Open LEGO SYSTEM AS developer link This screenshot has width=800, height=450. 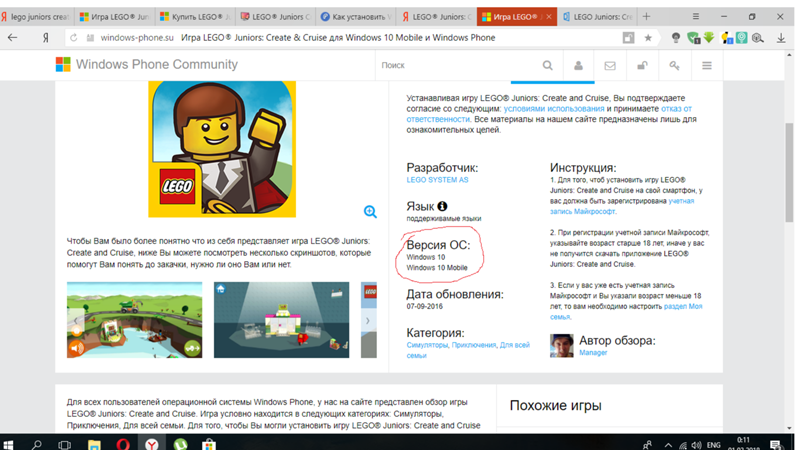tap(437, 180)
